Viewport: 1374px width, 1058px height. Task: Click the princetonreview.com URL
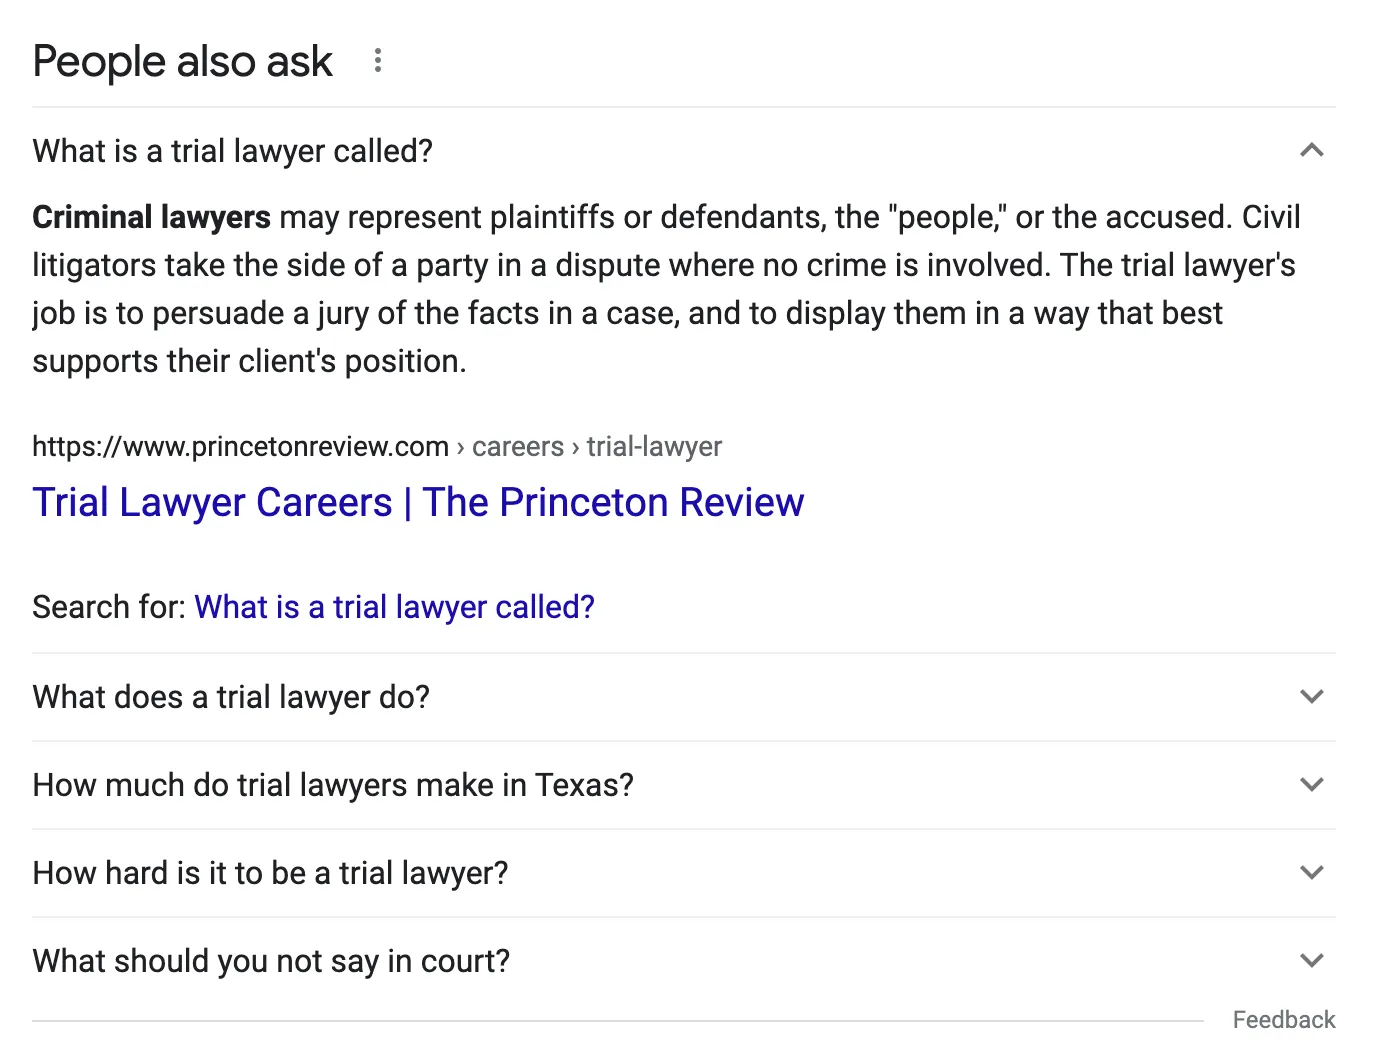[240, 446]
